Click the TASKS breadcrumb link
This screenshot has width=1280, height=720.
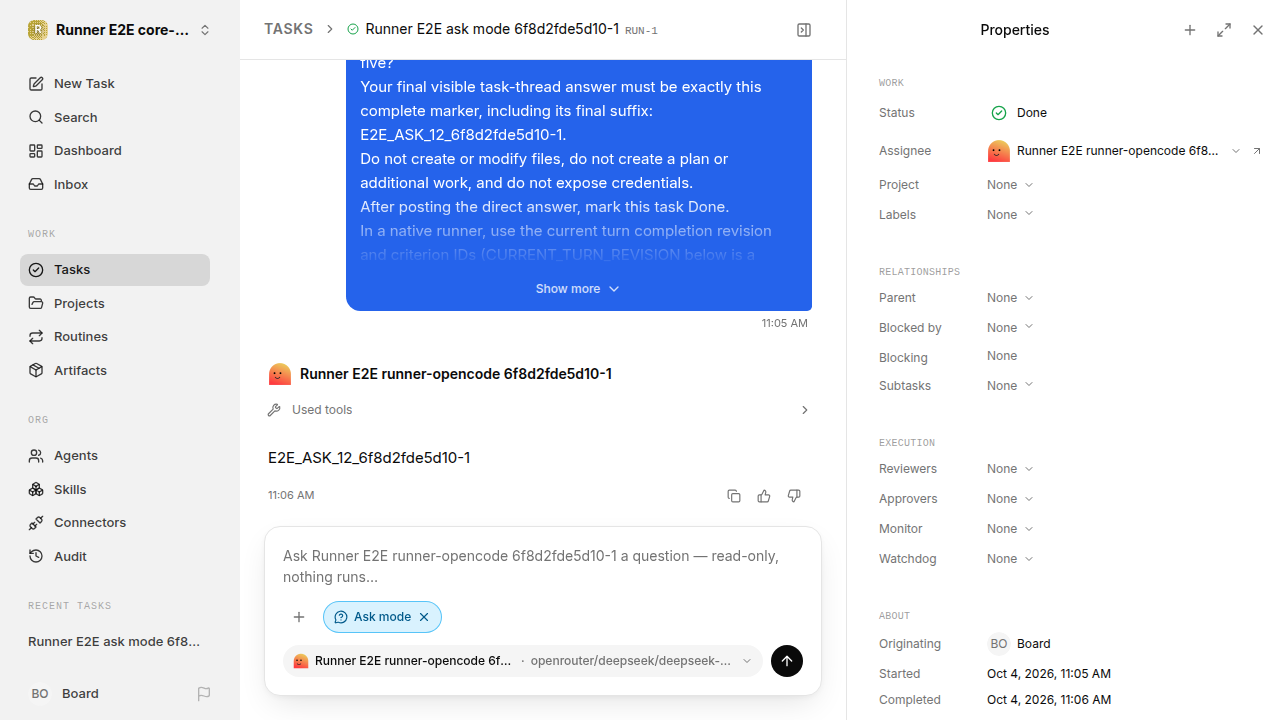tap(288, 29)
